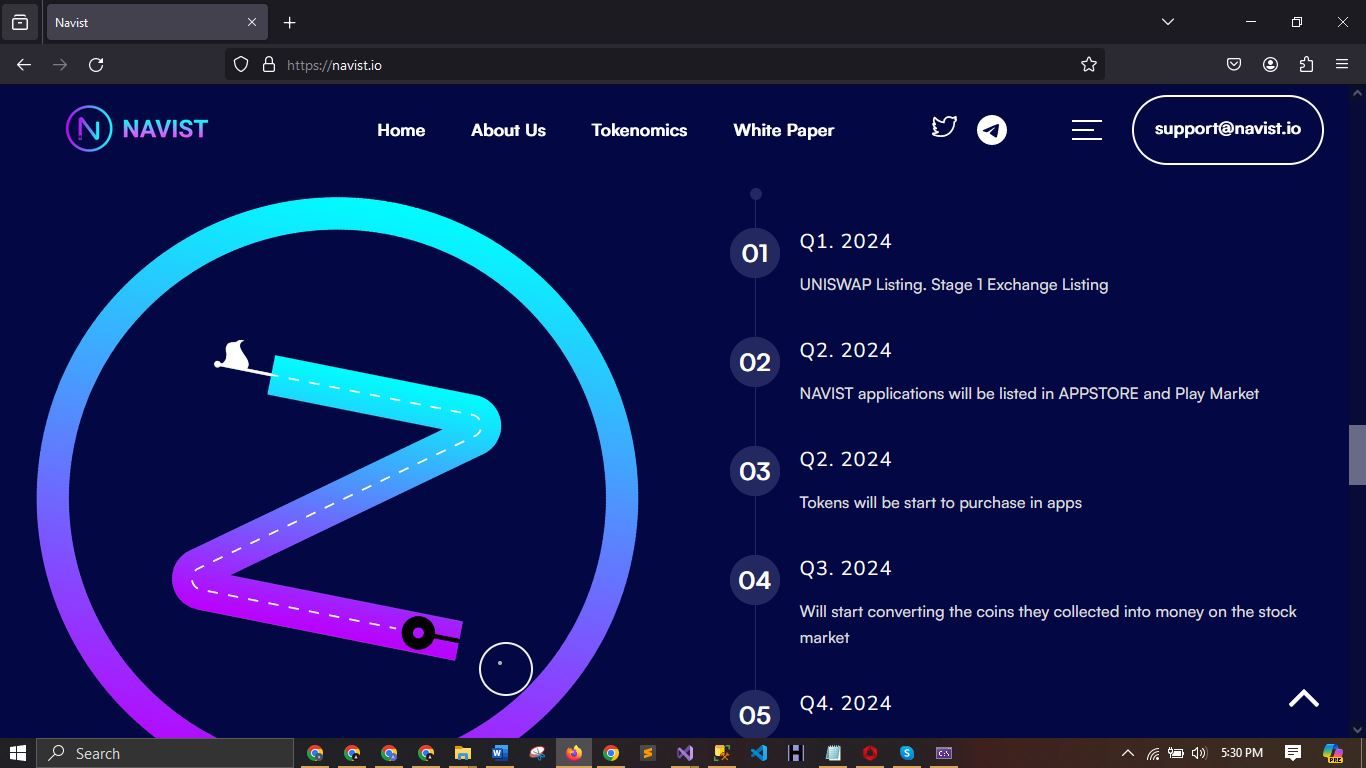The image size is (1366, 768).
Task: Click the NAVIST logo in the header
Action: coord(137,129)
